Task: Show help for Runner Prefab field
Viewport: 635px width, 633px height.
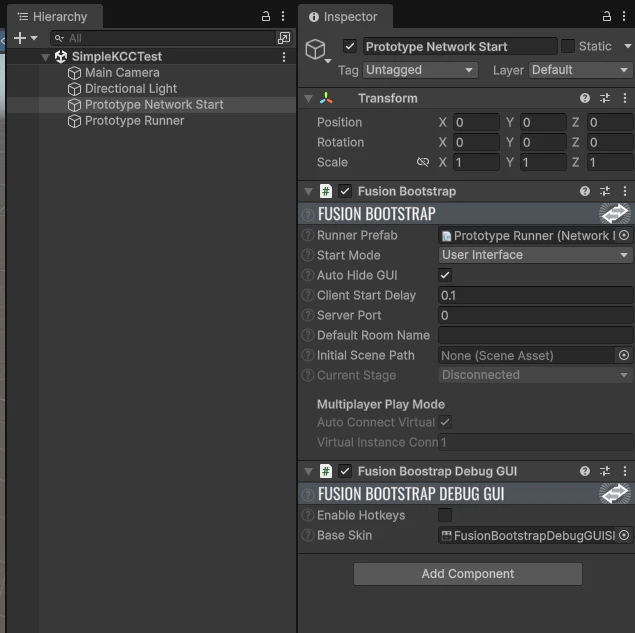Action: [x=308, y=235]
